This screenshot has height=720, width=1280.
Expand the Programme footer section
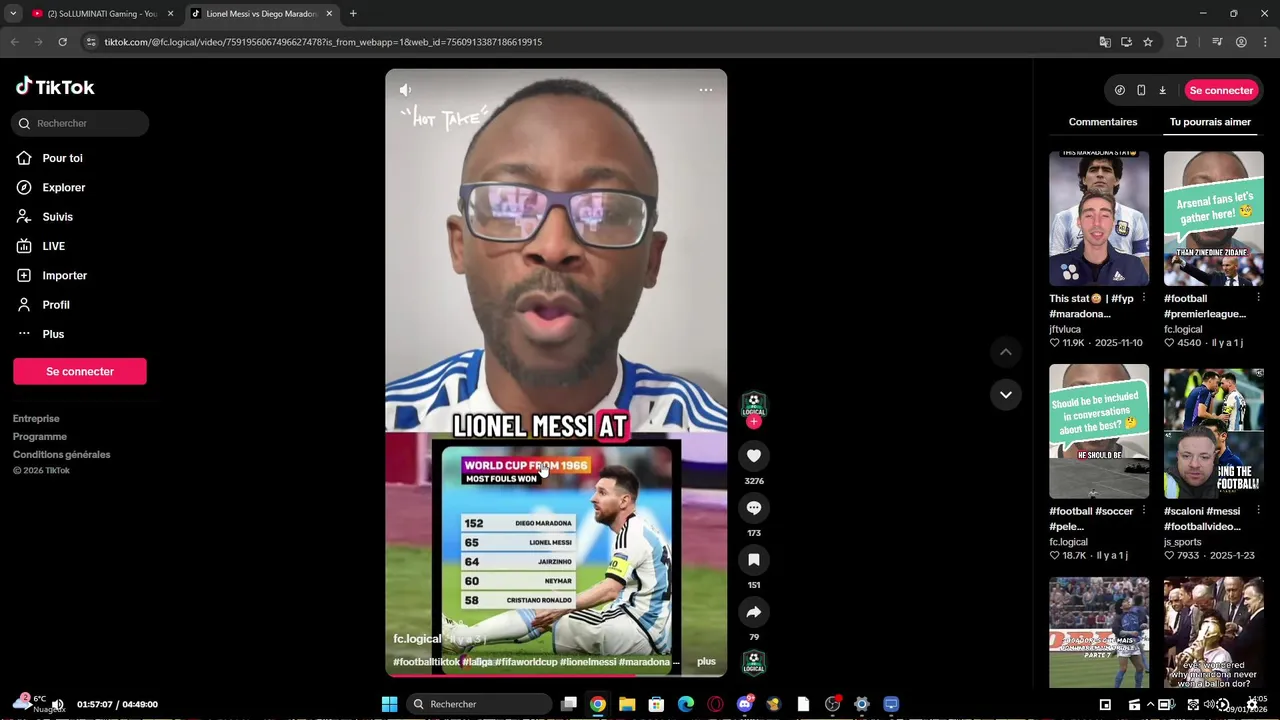pyautogui.click(x=40, y=437)
